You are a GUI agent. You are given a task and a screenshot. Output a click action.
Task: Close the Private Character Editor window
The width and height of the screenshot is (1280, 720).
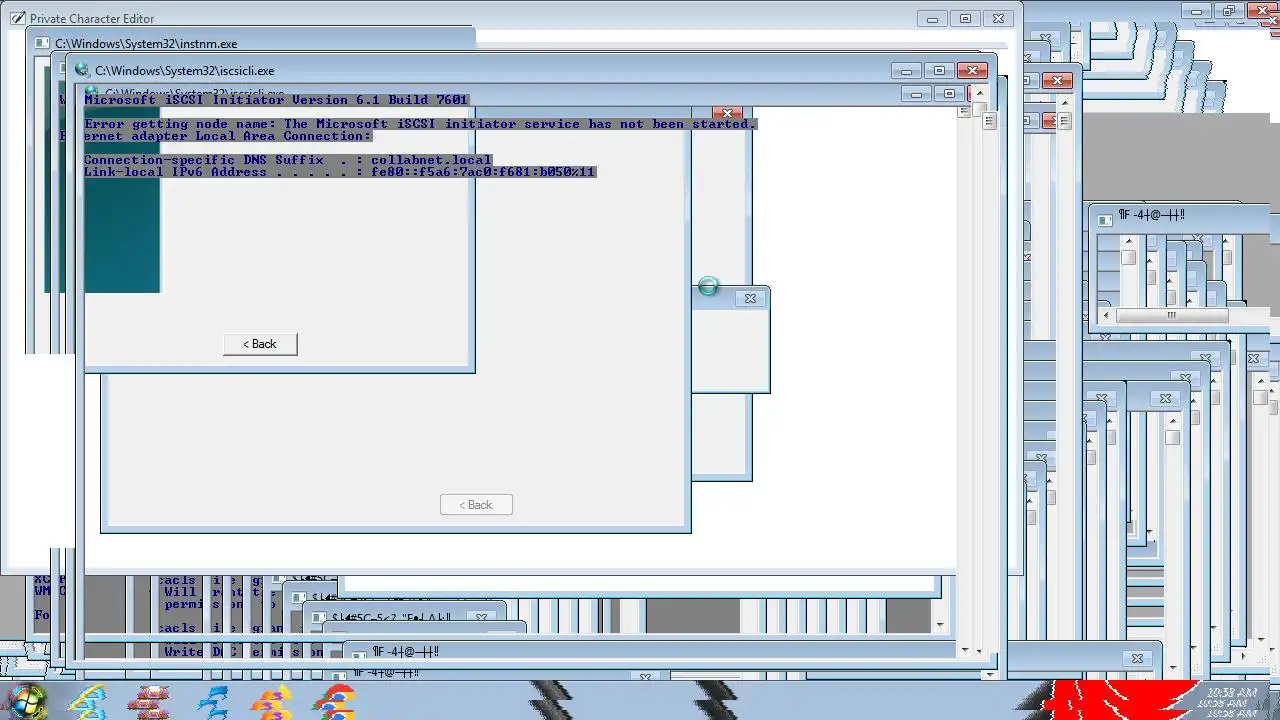click(998, 18)
